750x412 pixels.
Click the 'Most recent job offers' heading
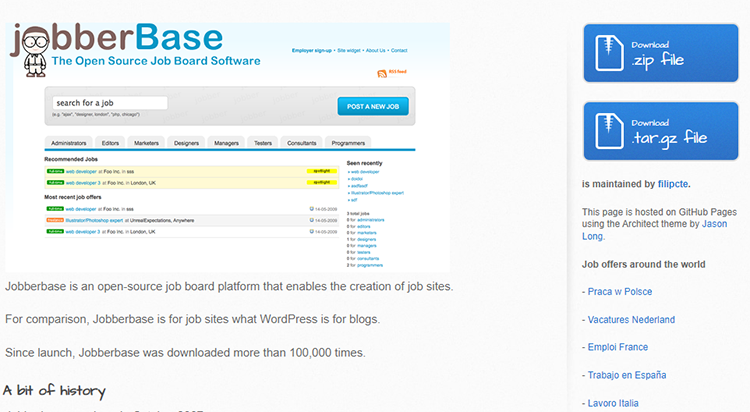[x=73, y=197]
